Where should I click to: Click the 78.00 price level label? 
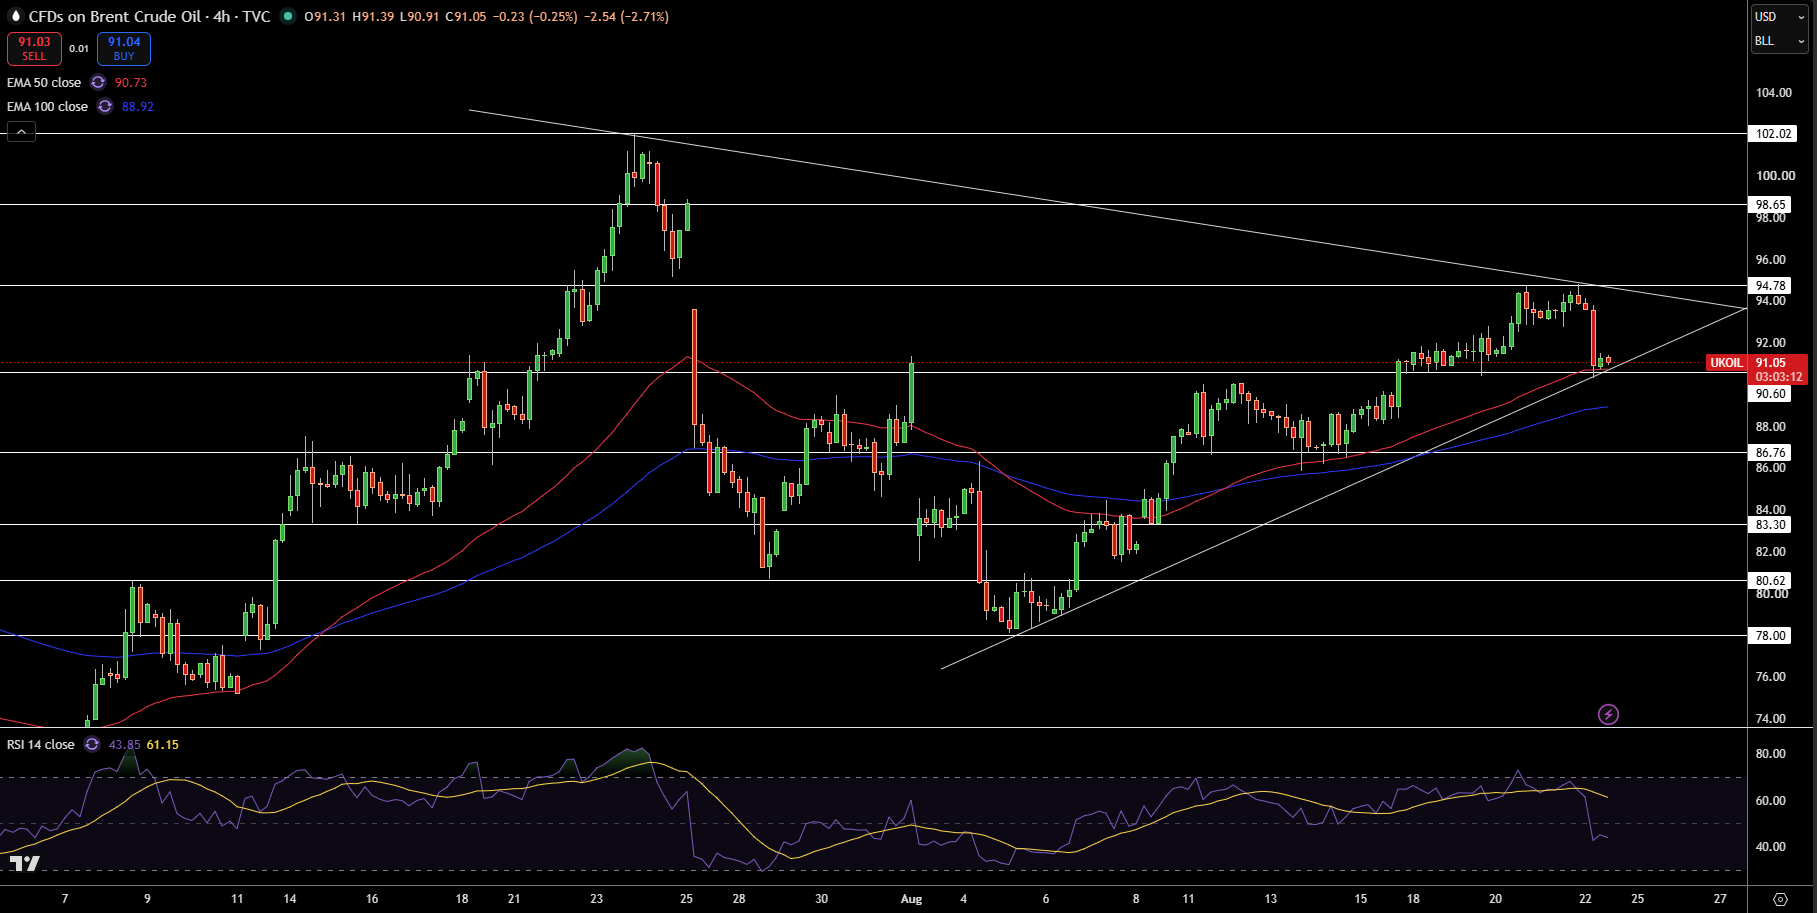(1771, 636)
